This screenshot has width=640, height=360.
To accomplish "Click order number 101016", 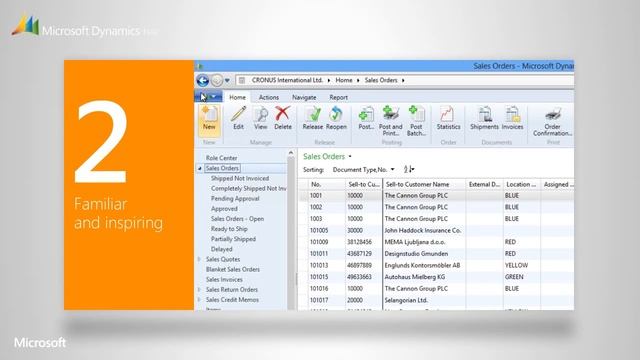I will (319, 289).
